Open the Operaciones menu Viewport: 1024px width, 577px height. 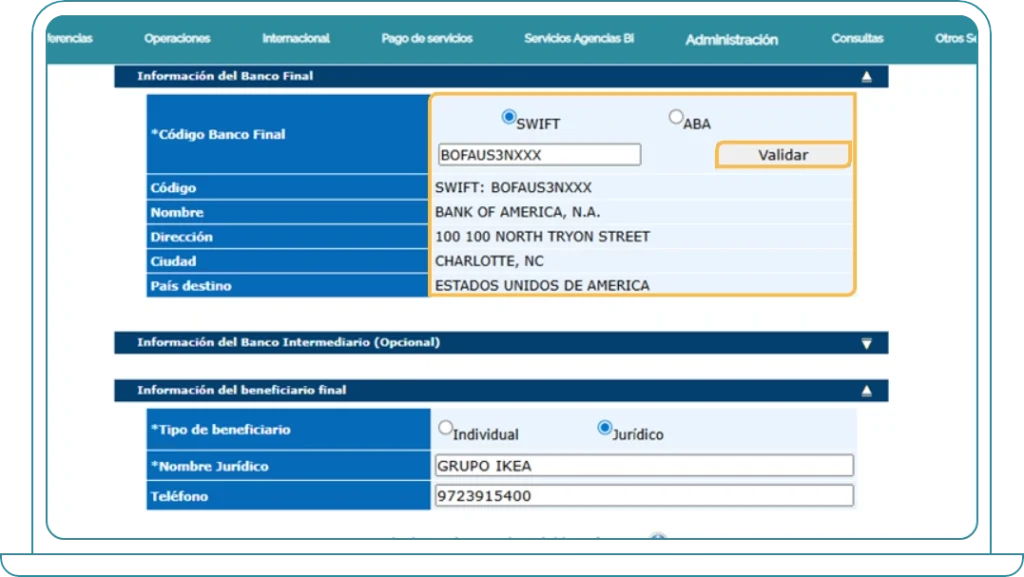pos(176,38)
